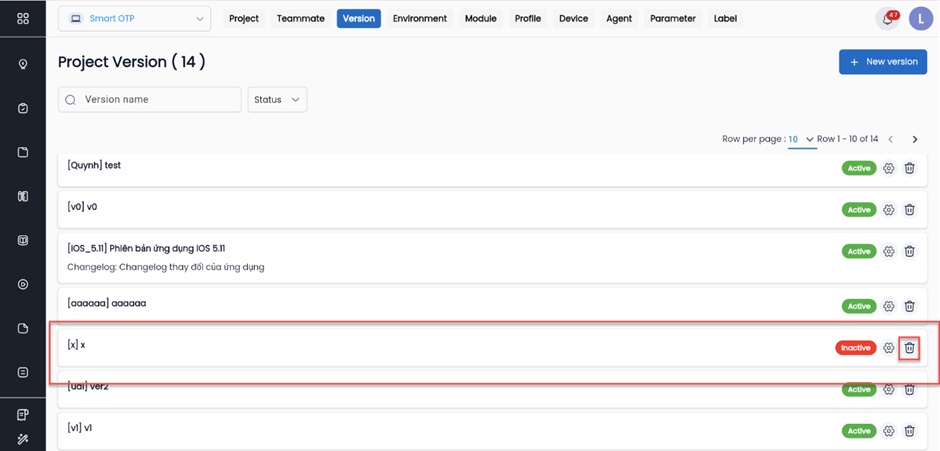Toggle the Inactive status badge on [x] x
940x451 pixels.
tap(855, 348)
